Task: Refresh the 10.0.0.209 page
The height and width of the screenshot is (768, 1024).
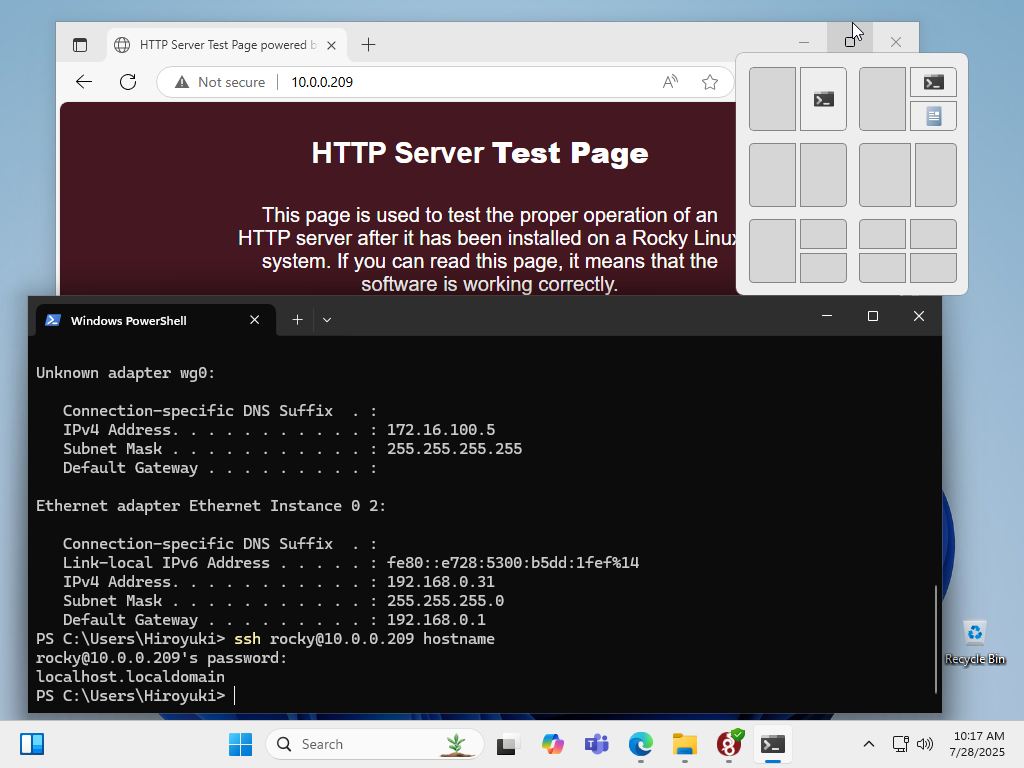Action: click(x=128, y=82)
